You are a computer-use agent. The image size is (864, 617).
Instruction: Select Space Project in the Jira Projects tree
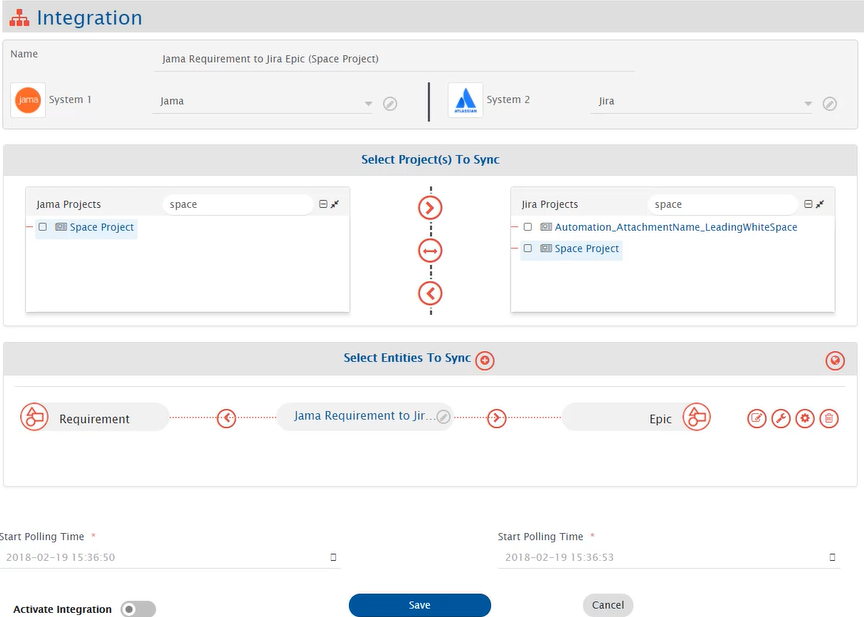[x=586, y=249]
